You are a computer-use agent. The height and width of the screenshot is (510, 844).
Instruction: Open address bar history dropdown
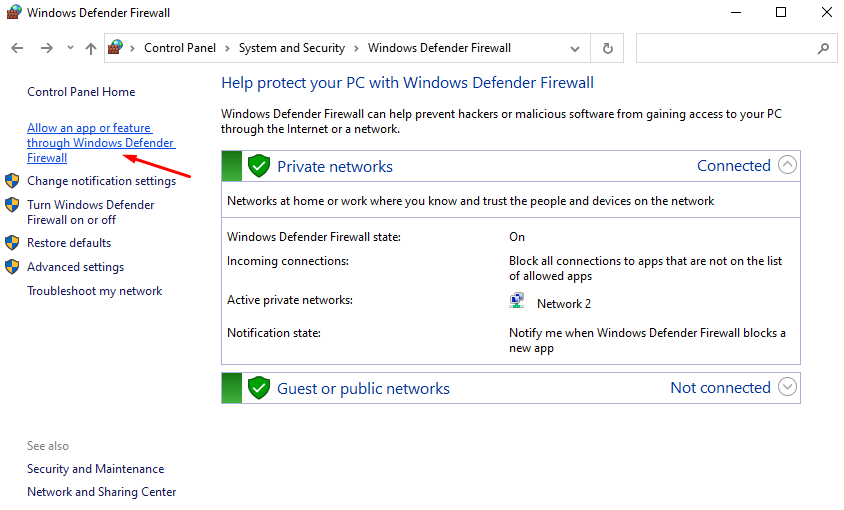coord(576,48)
